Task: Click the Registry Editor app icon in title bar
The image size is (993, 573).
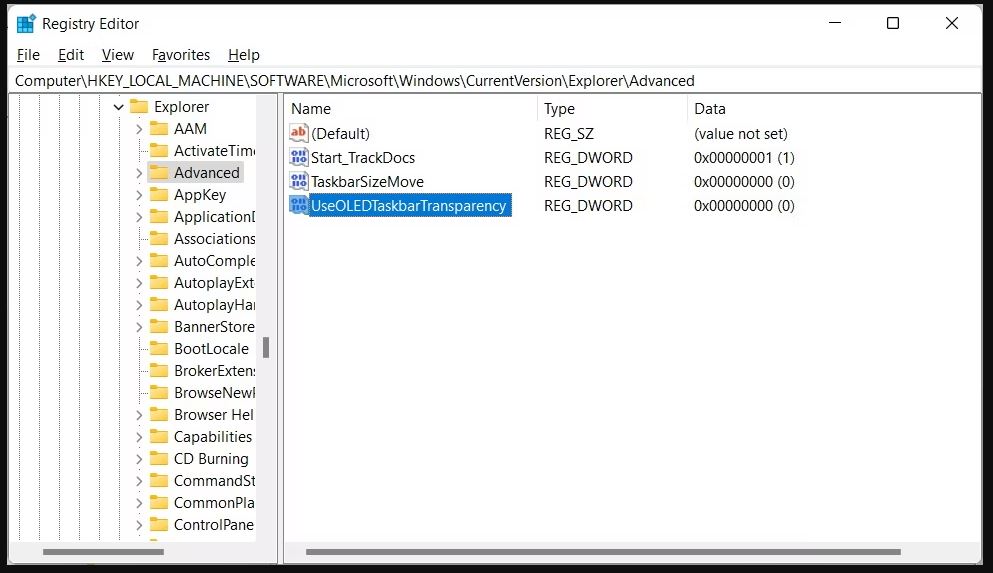Action: click(25, 24)
